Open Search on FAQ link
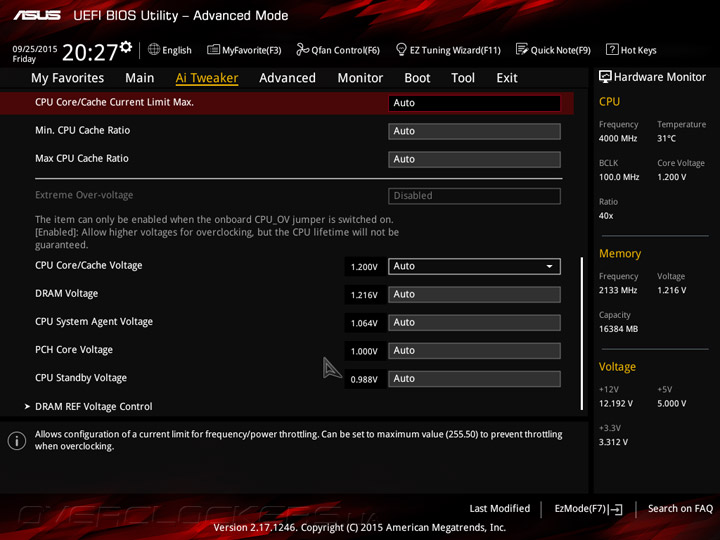This screenshot has width=720, height=540. tap(680, 509)
